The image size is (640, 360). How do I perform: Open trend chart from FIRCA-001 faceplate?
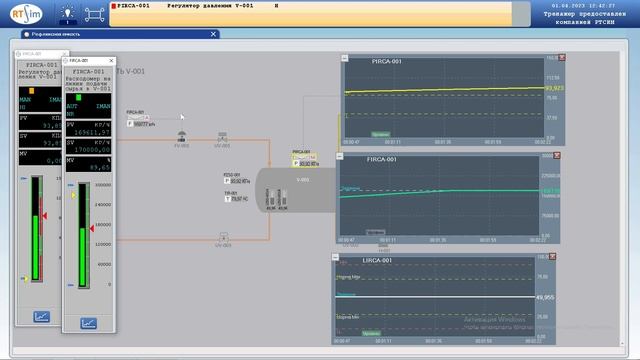tap(89, 323)
